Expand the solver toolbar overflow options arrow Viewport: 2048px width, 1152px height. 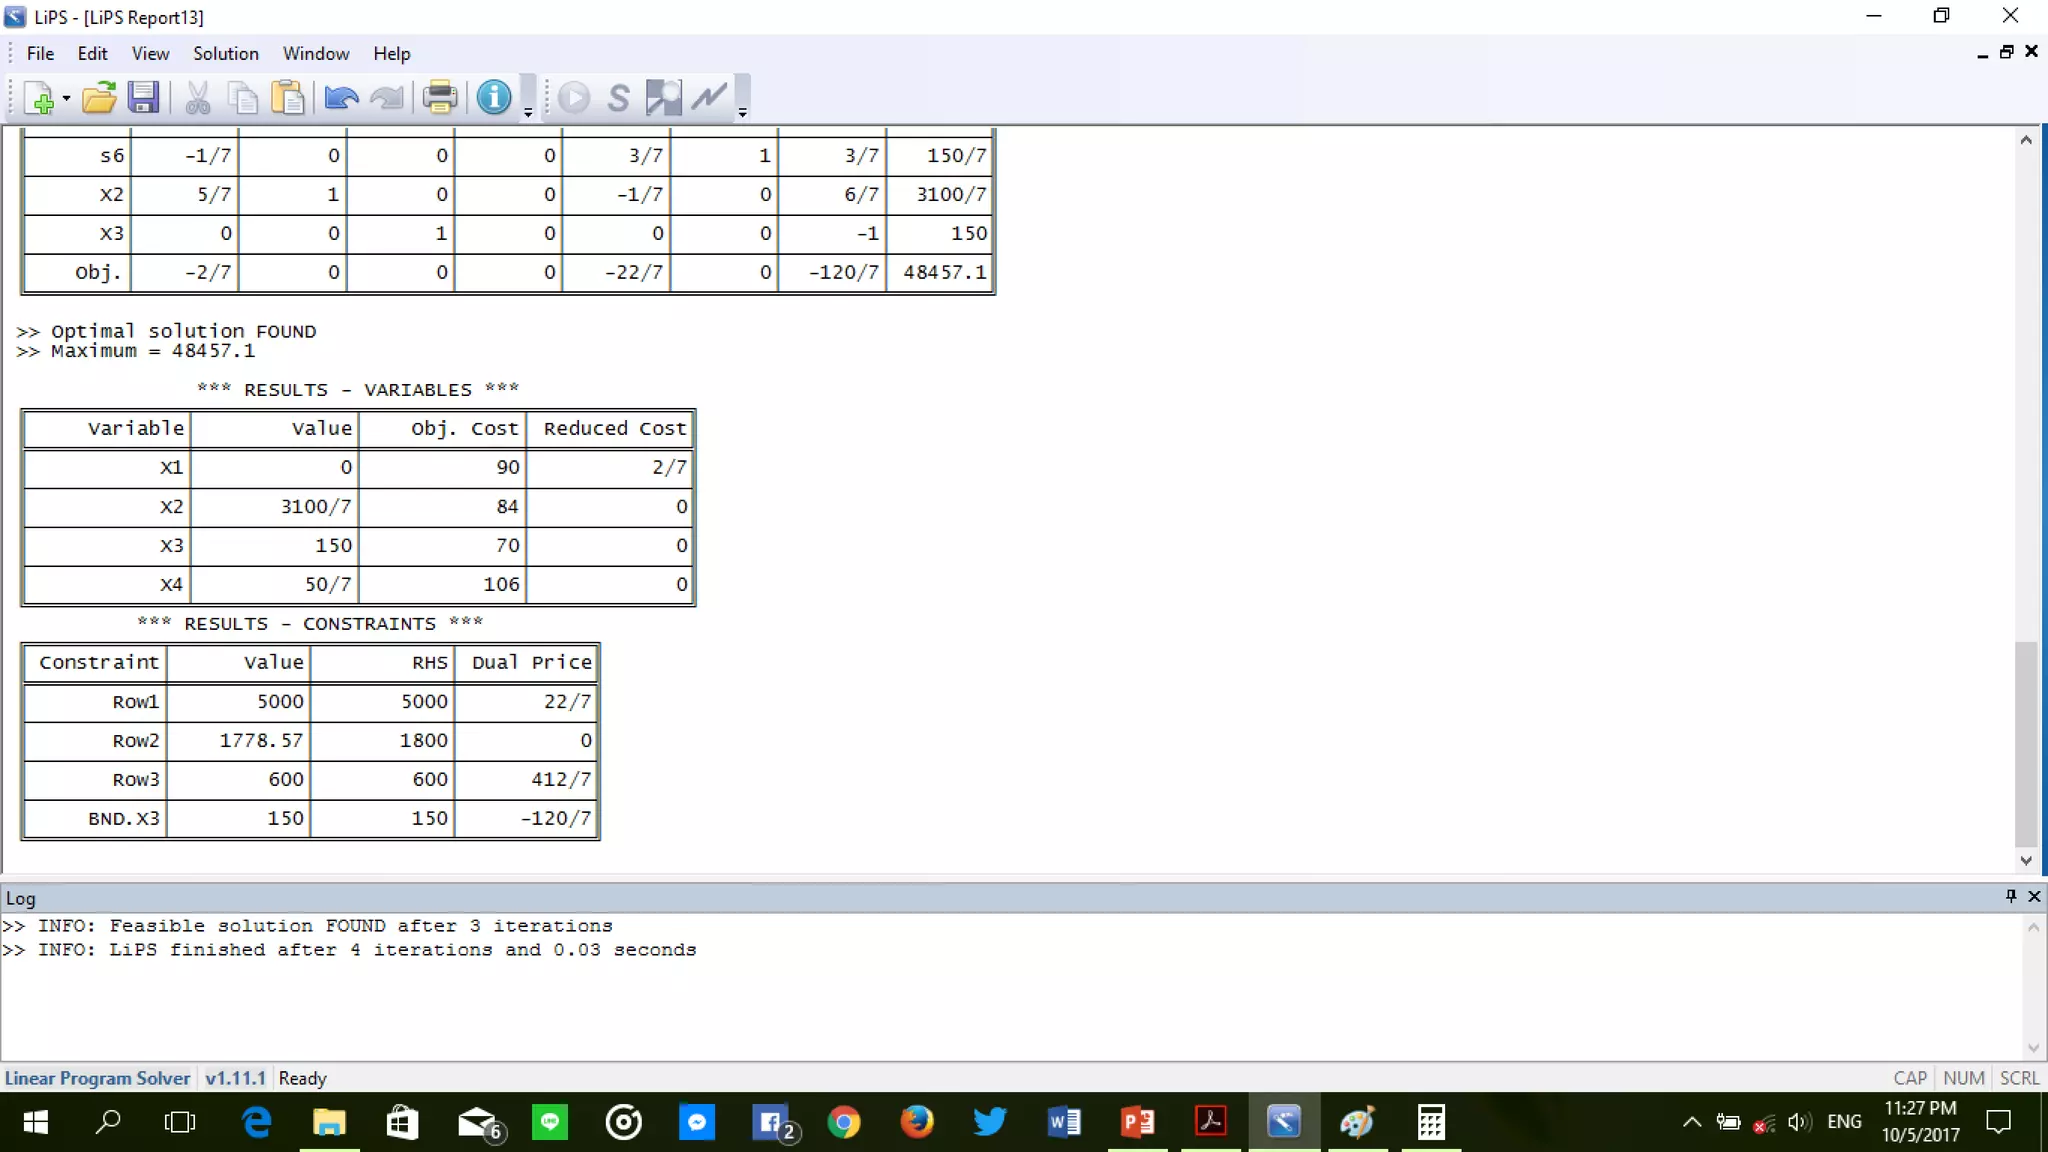(x=742, y=113)
